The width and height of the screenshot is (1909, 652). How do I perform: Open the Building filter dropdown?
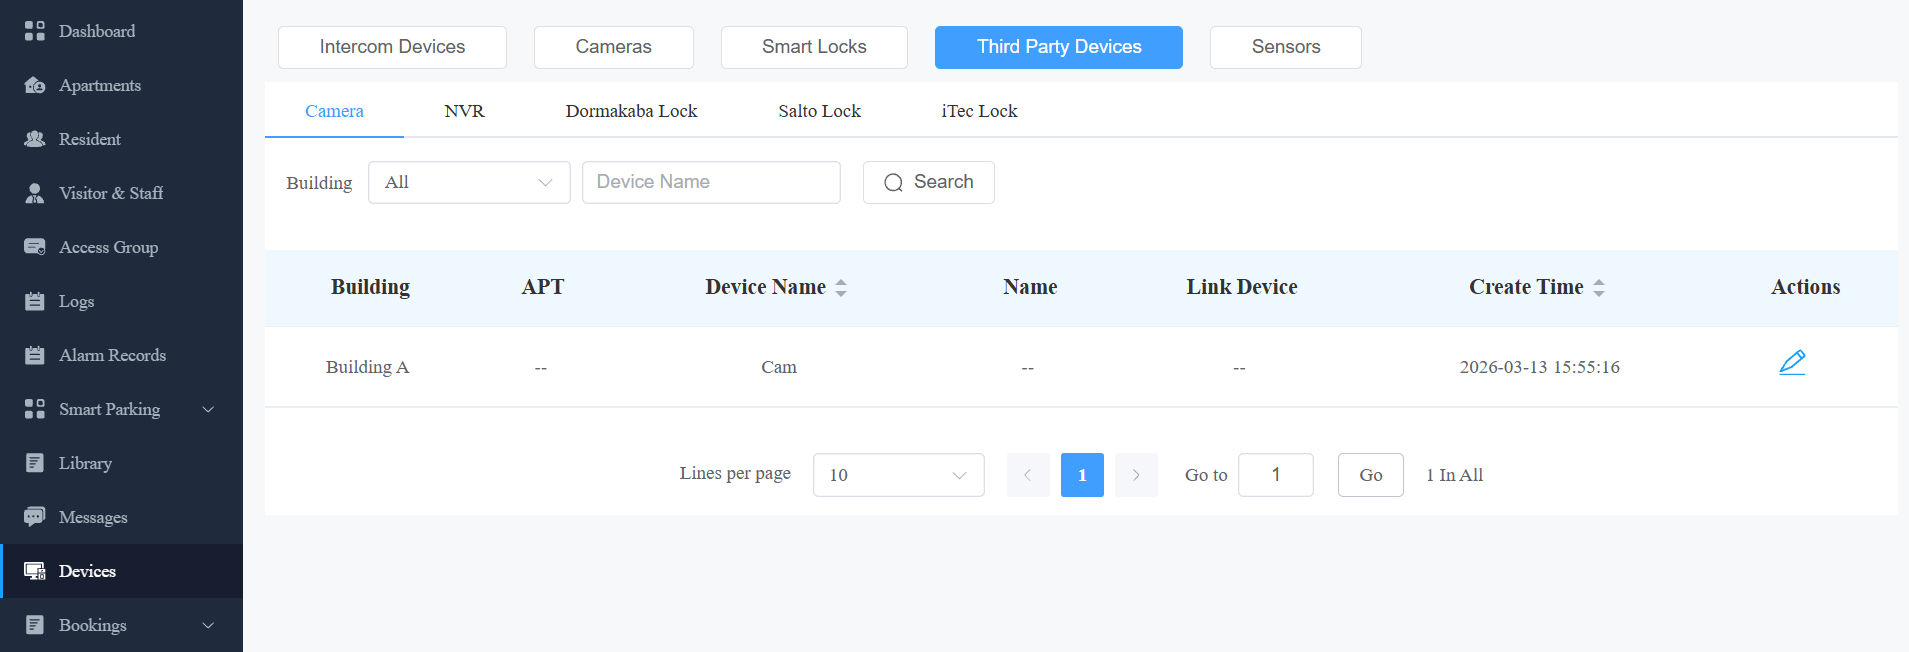pyautogui.click(x=469, y=182)
